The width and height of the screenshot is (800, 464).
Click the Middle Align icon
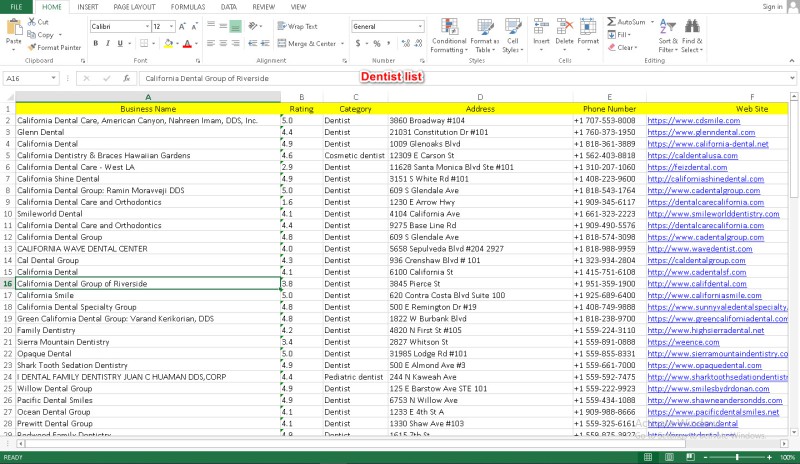(x=223, y=26)
